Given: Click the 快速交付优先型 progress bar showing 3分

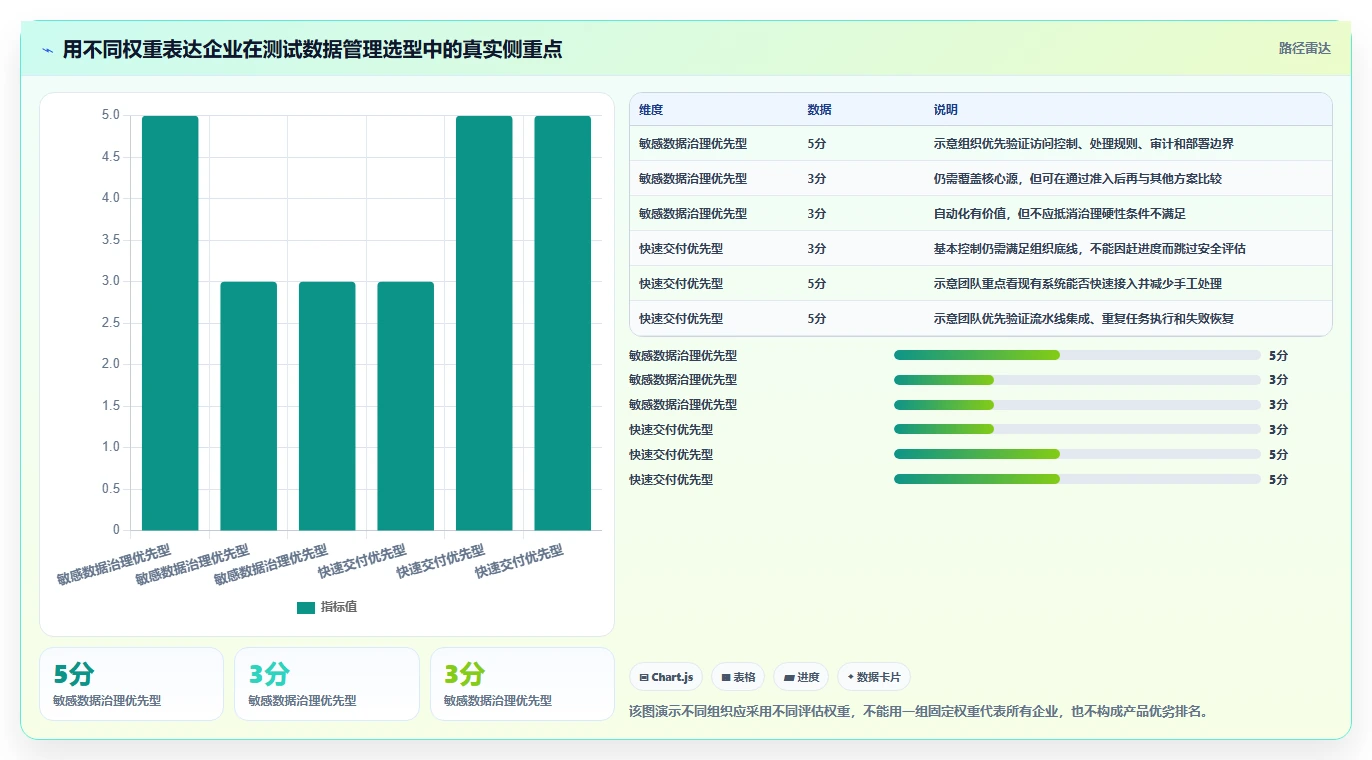Looking at the screenshot, I should click(x=1077, y=430).
